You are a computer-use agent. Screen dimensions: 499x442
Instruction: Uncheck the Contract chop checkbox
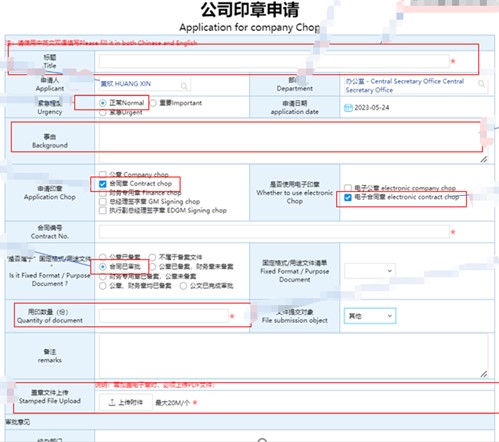click(103, 184)
